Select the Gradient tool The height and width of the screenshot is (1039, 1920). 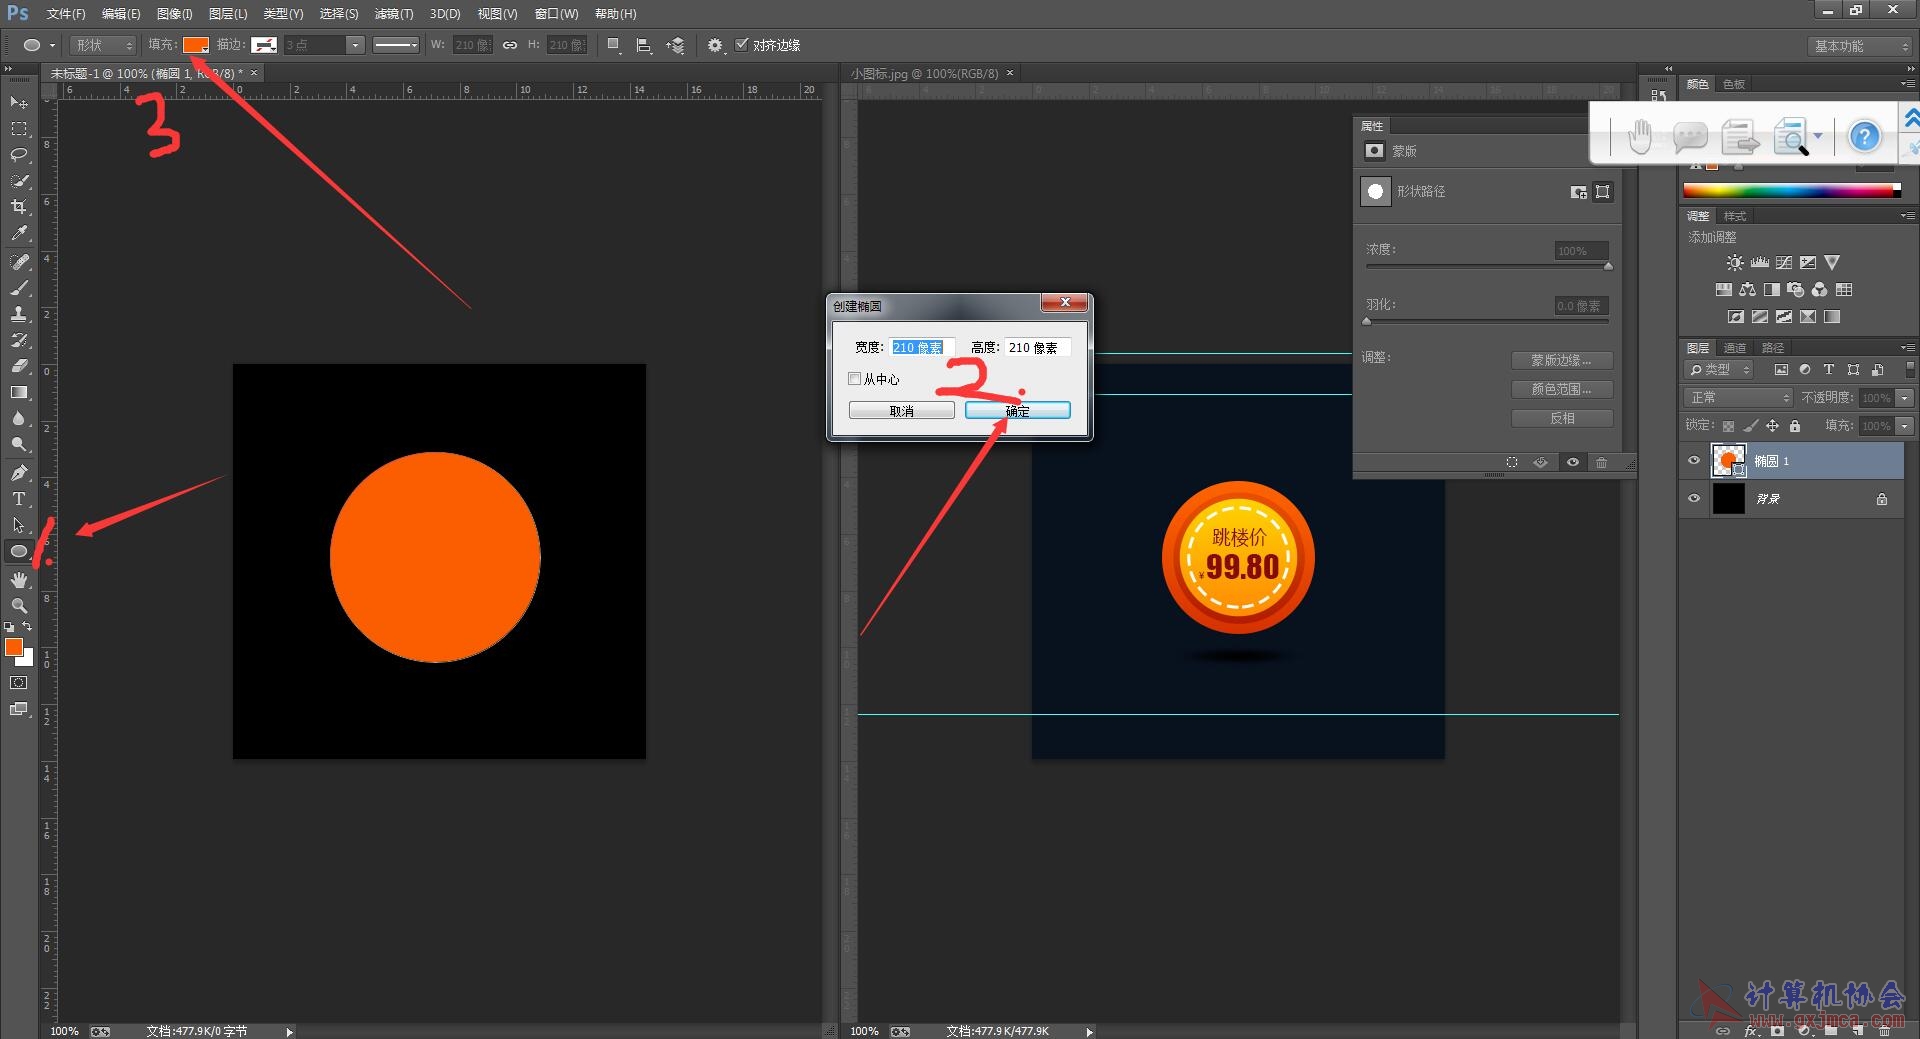pyautogui.click(x=19, y=392)
